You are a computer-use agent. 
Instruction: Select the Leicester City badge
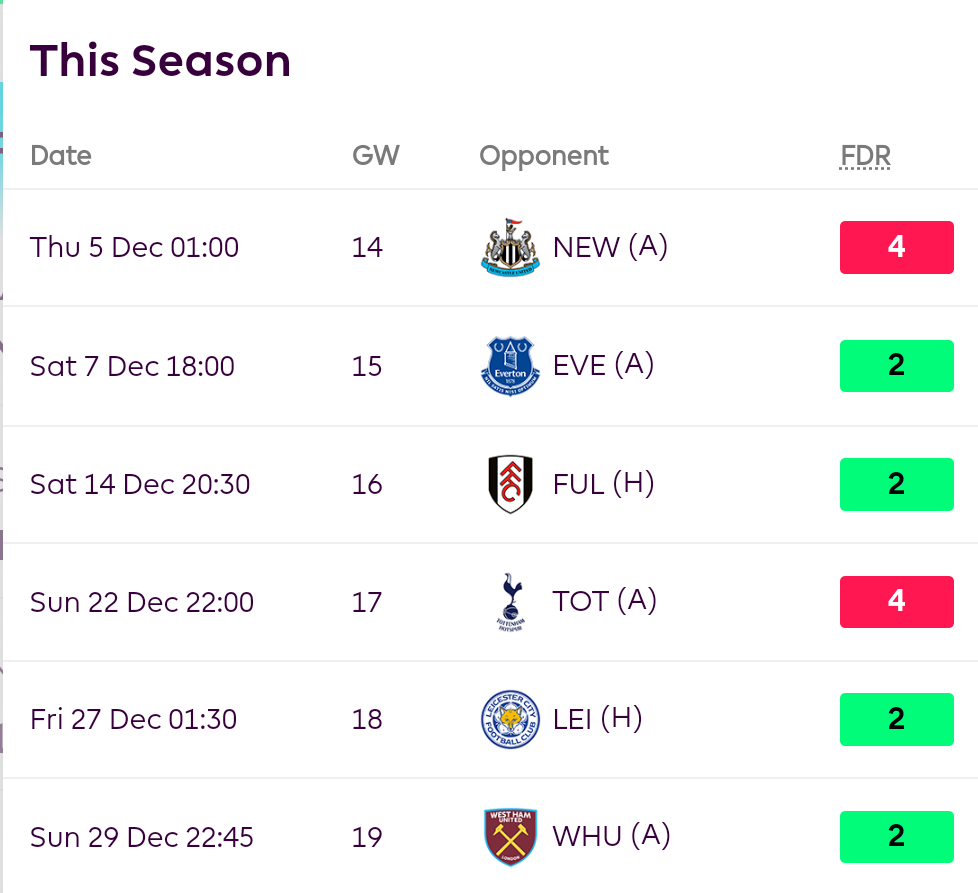pos(510,719)
